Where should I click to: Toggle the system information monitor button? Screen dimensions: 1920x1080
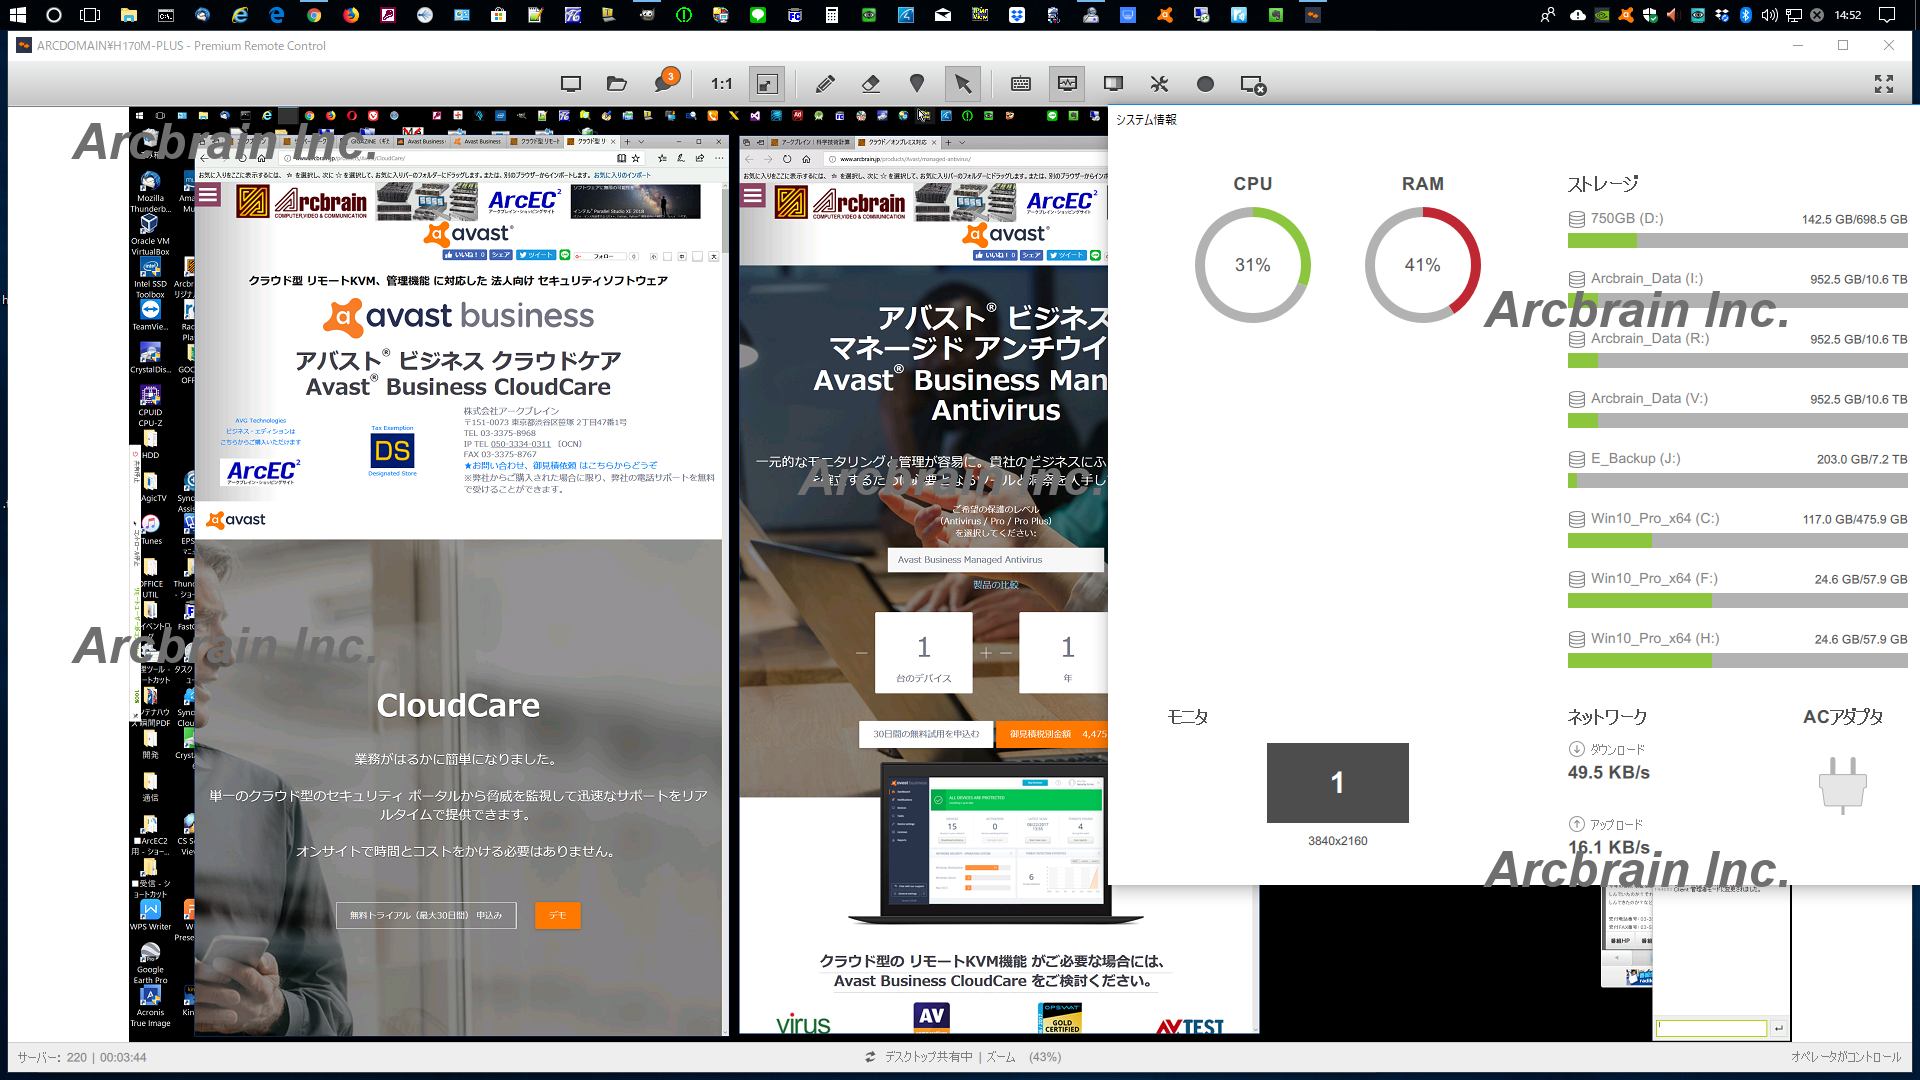(1067, 84)
